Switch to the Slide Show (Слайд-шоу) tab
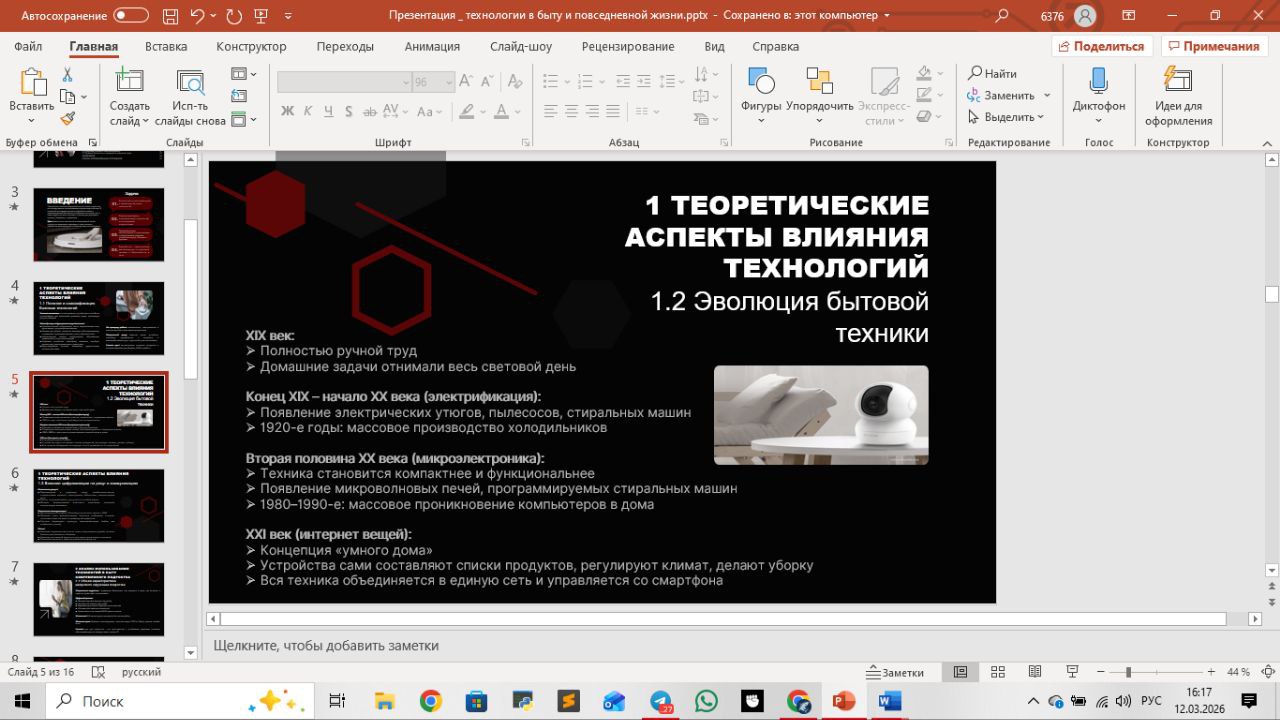The width and height of the screenshot is (1280, 720). [521, 46]
